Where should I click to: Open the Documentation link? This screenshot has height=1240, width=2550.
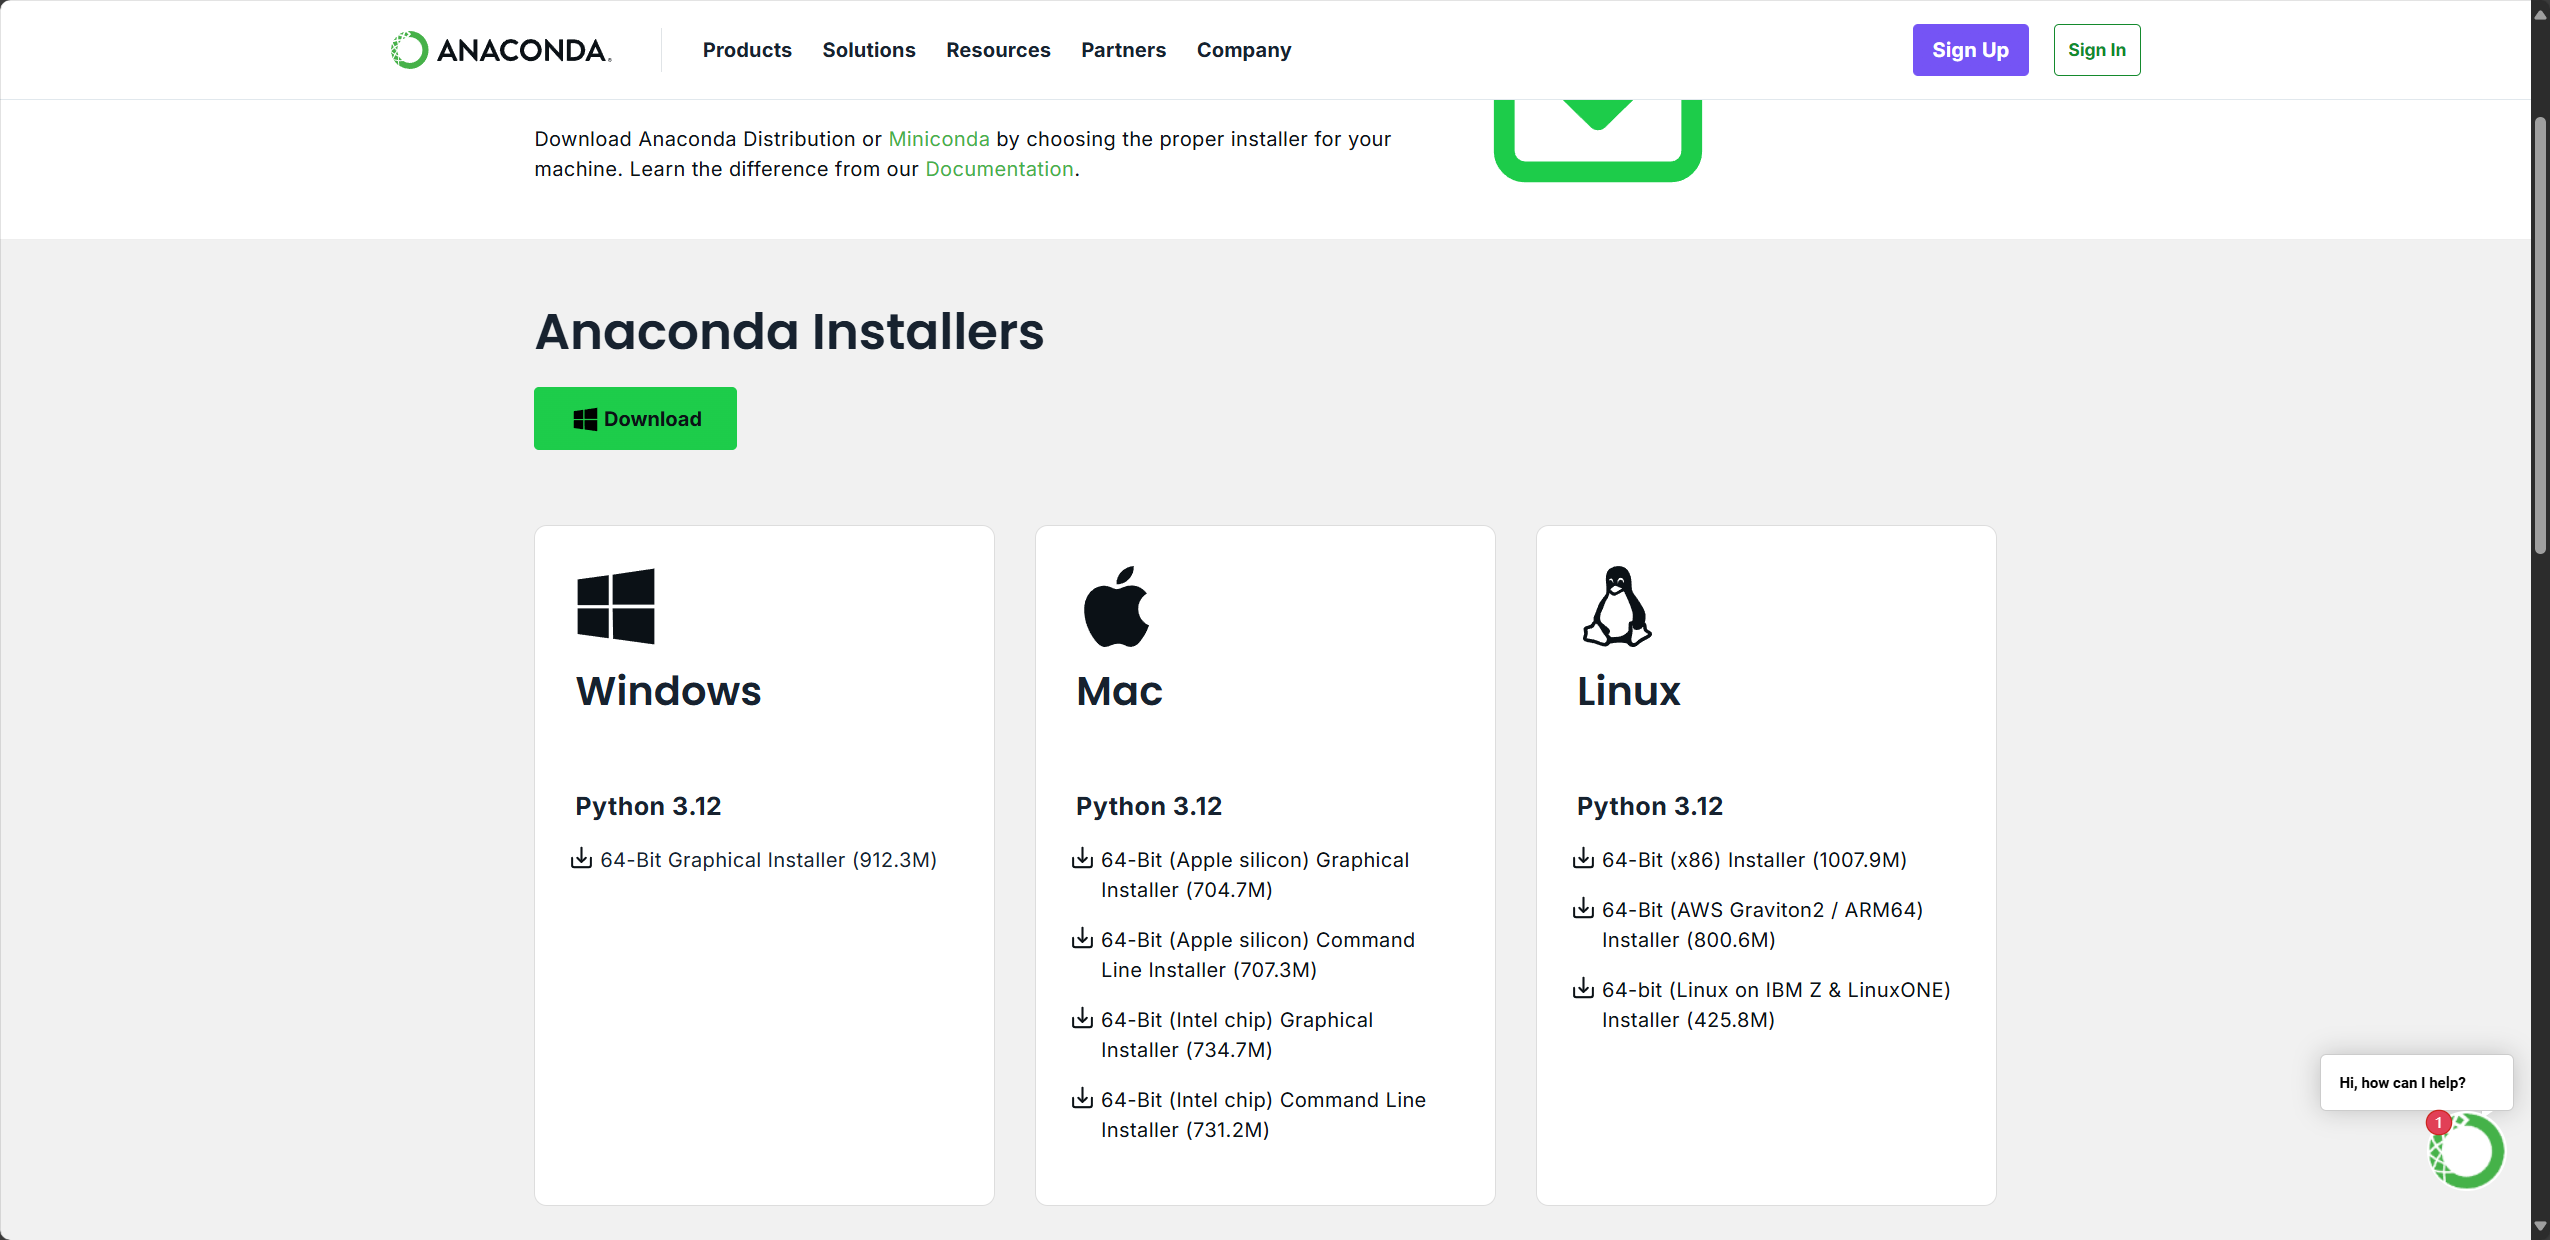click(x=999, y=169)
